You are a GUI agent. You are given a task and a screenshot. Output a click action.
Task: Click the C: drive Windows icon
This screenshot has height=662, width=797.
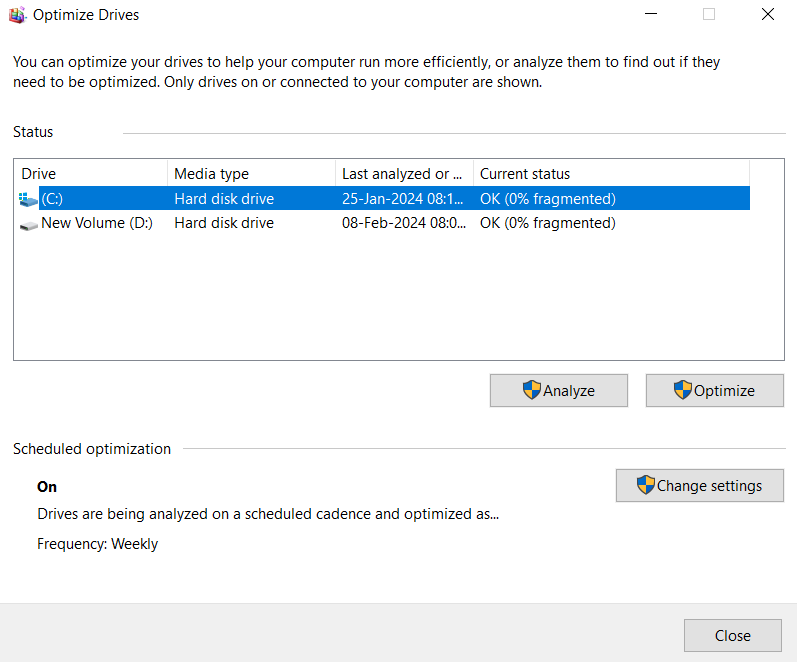click(x=28, y=199)
